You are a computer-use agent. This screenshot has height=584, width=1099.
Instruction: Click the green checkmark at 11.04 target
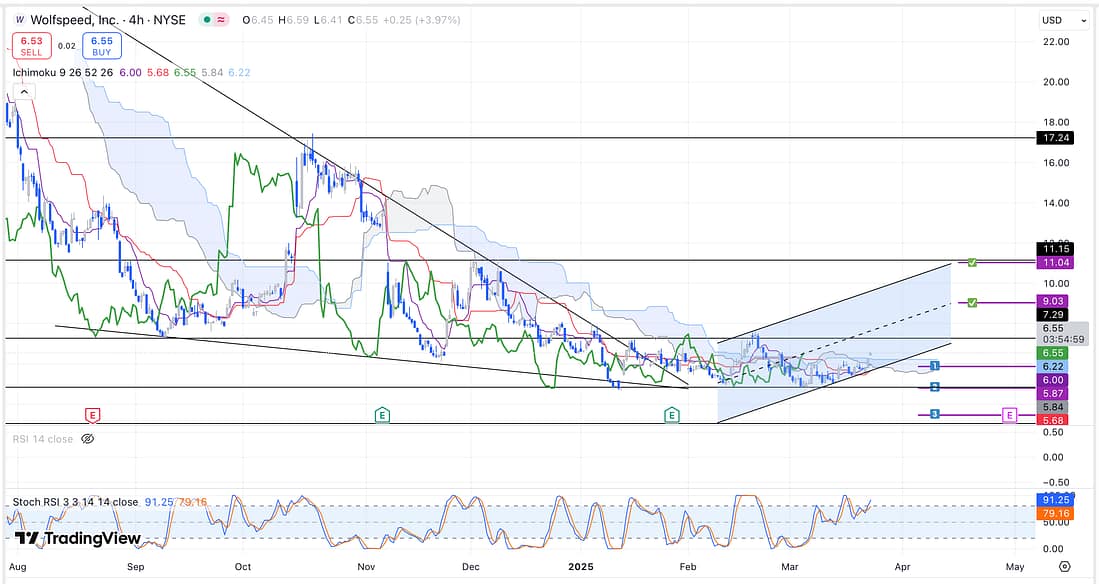coord(971,262)
